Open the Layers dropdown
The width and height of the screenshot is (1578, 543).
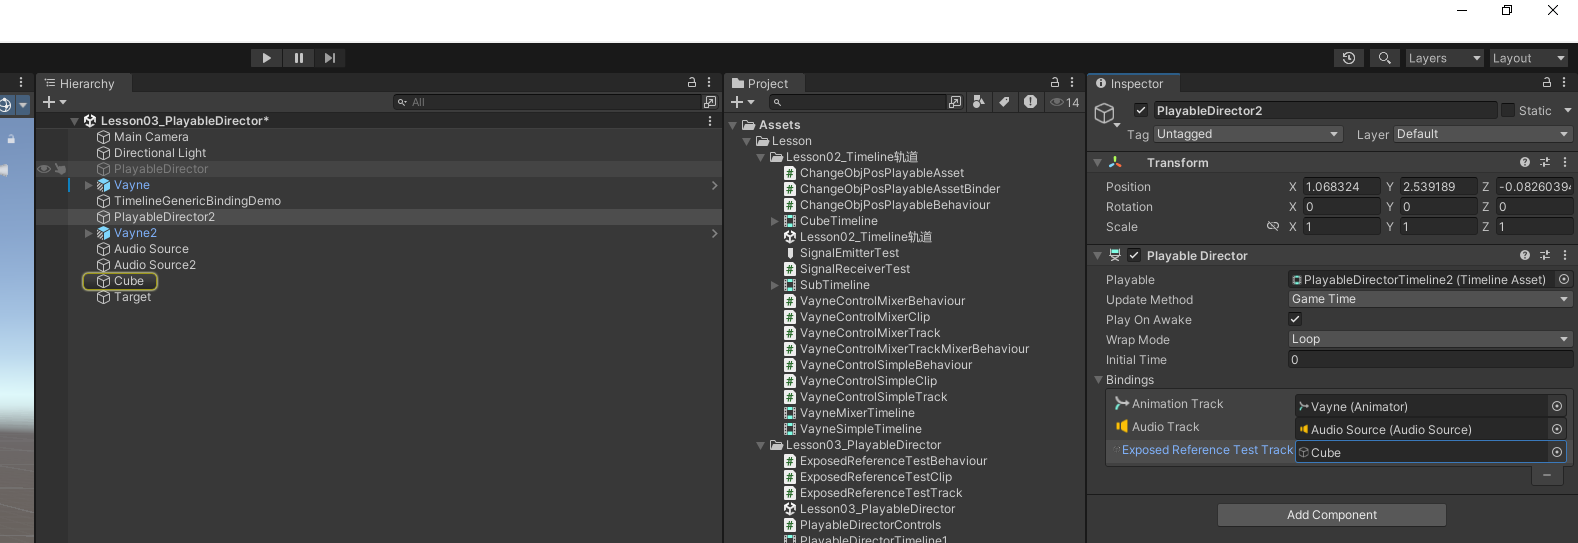click(1444, 58)
